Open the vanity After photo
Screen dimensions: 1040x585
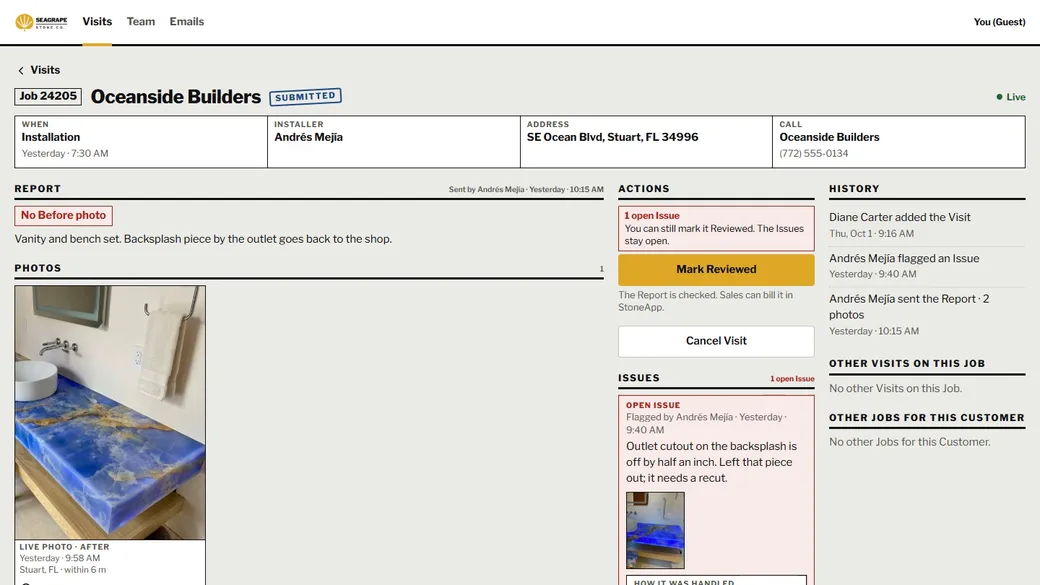point(110,413)
